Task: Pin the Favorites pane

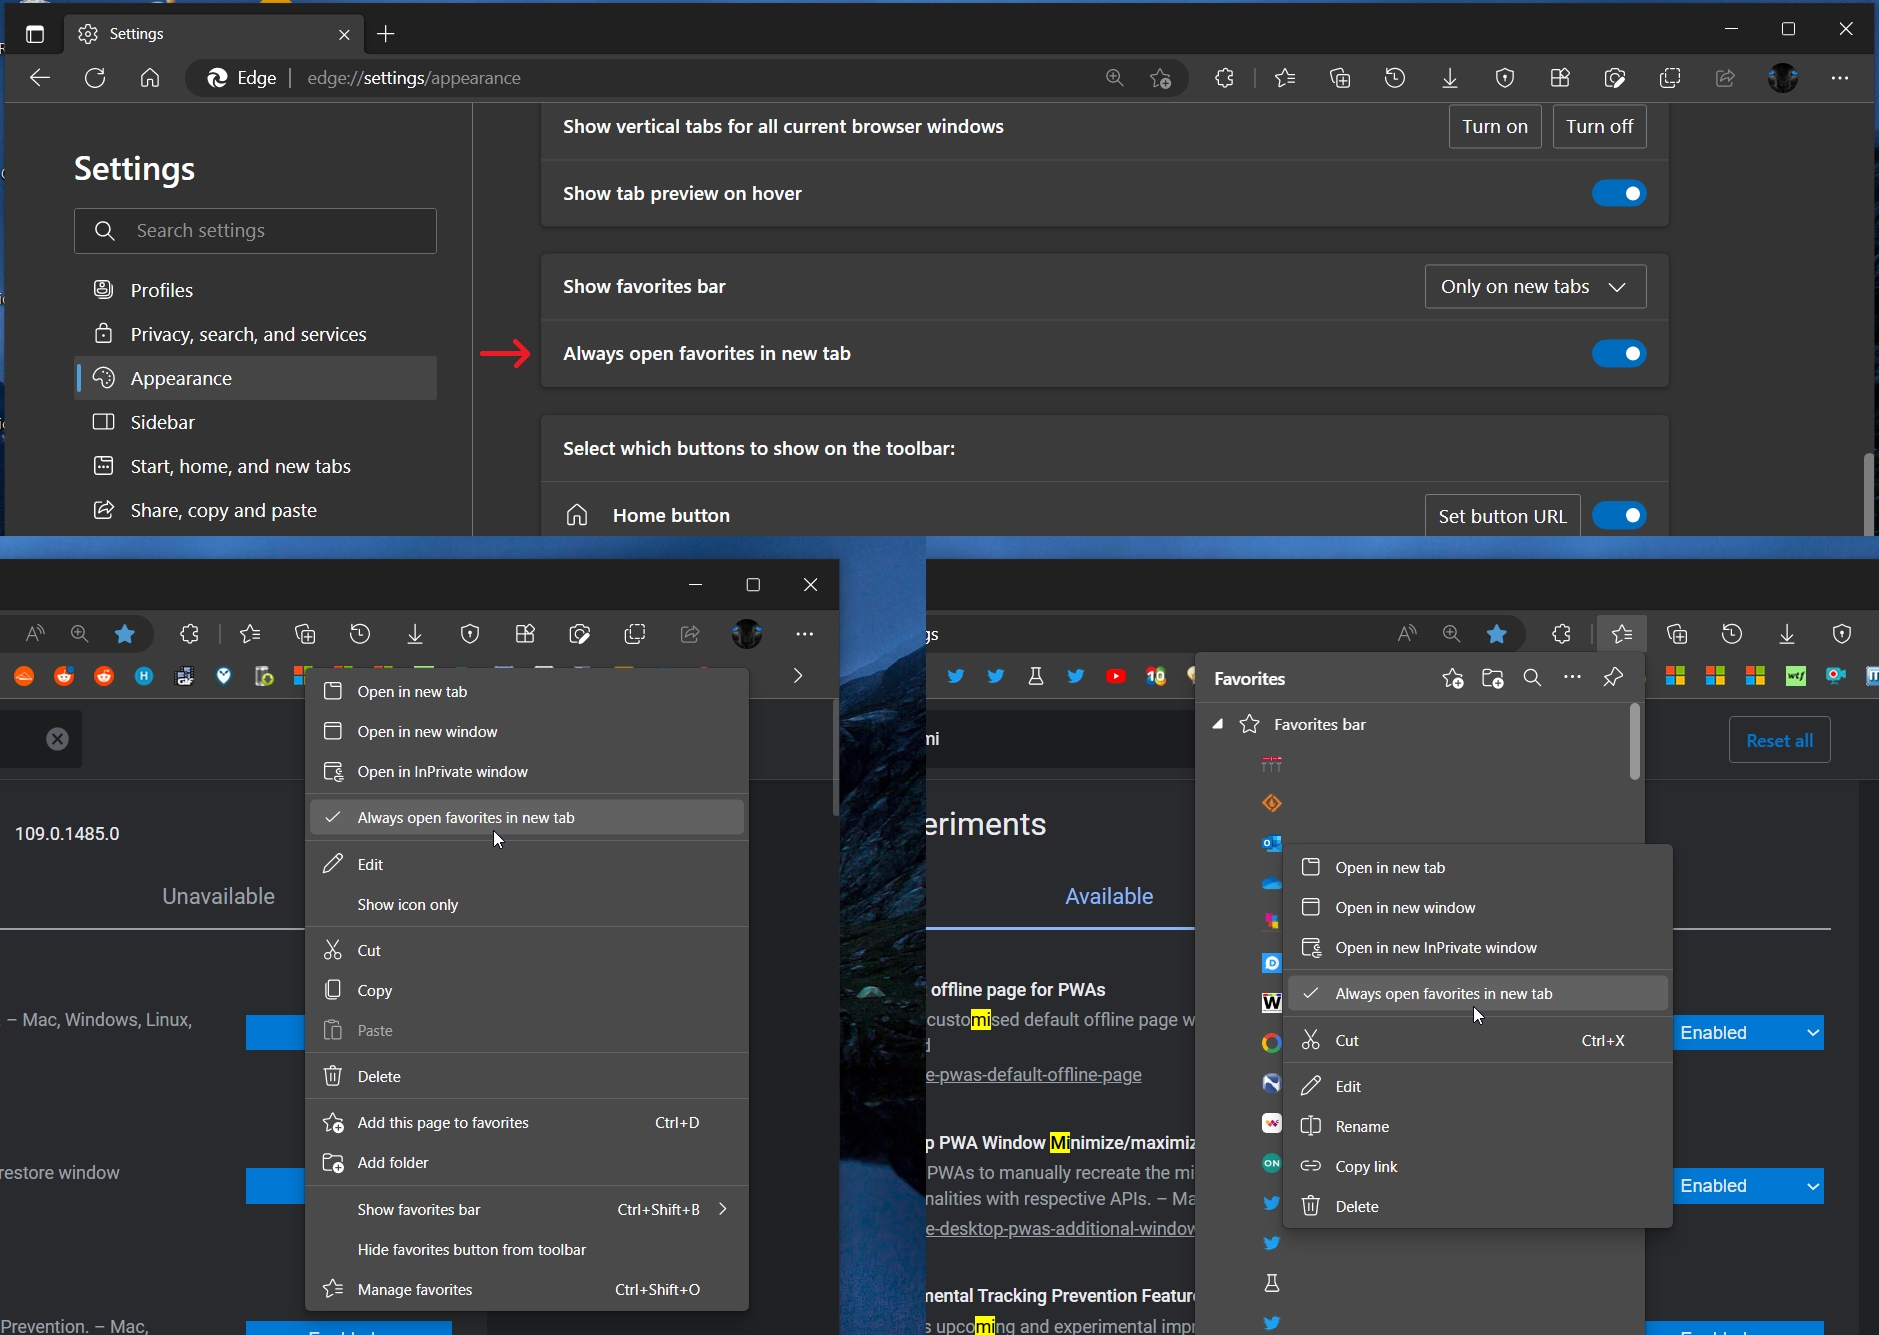Action: [x=1613, y=678]
